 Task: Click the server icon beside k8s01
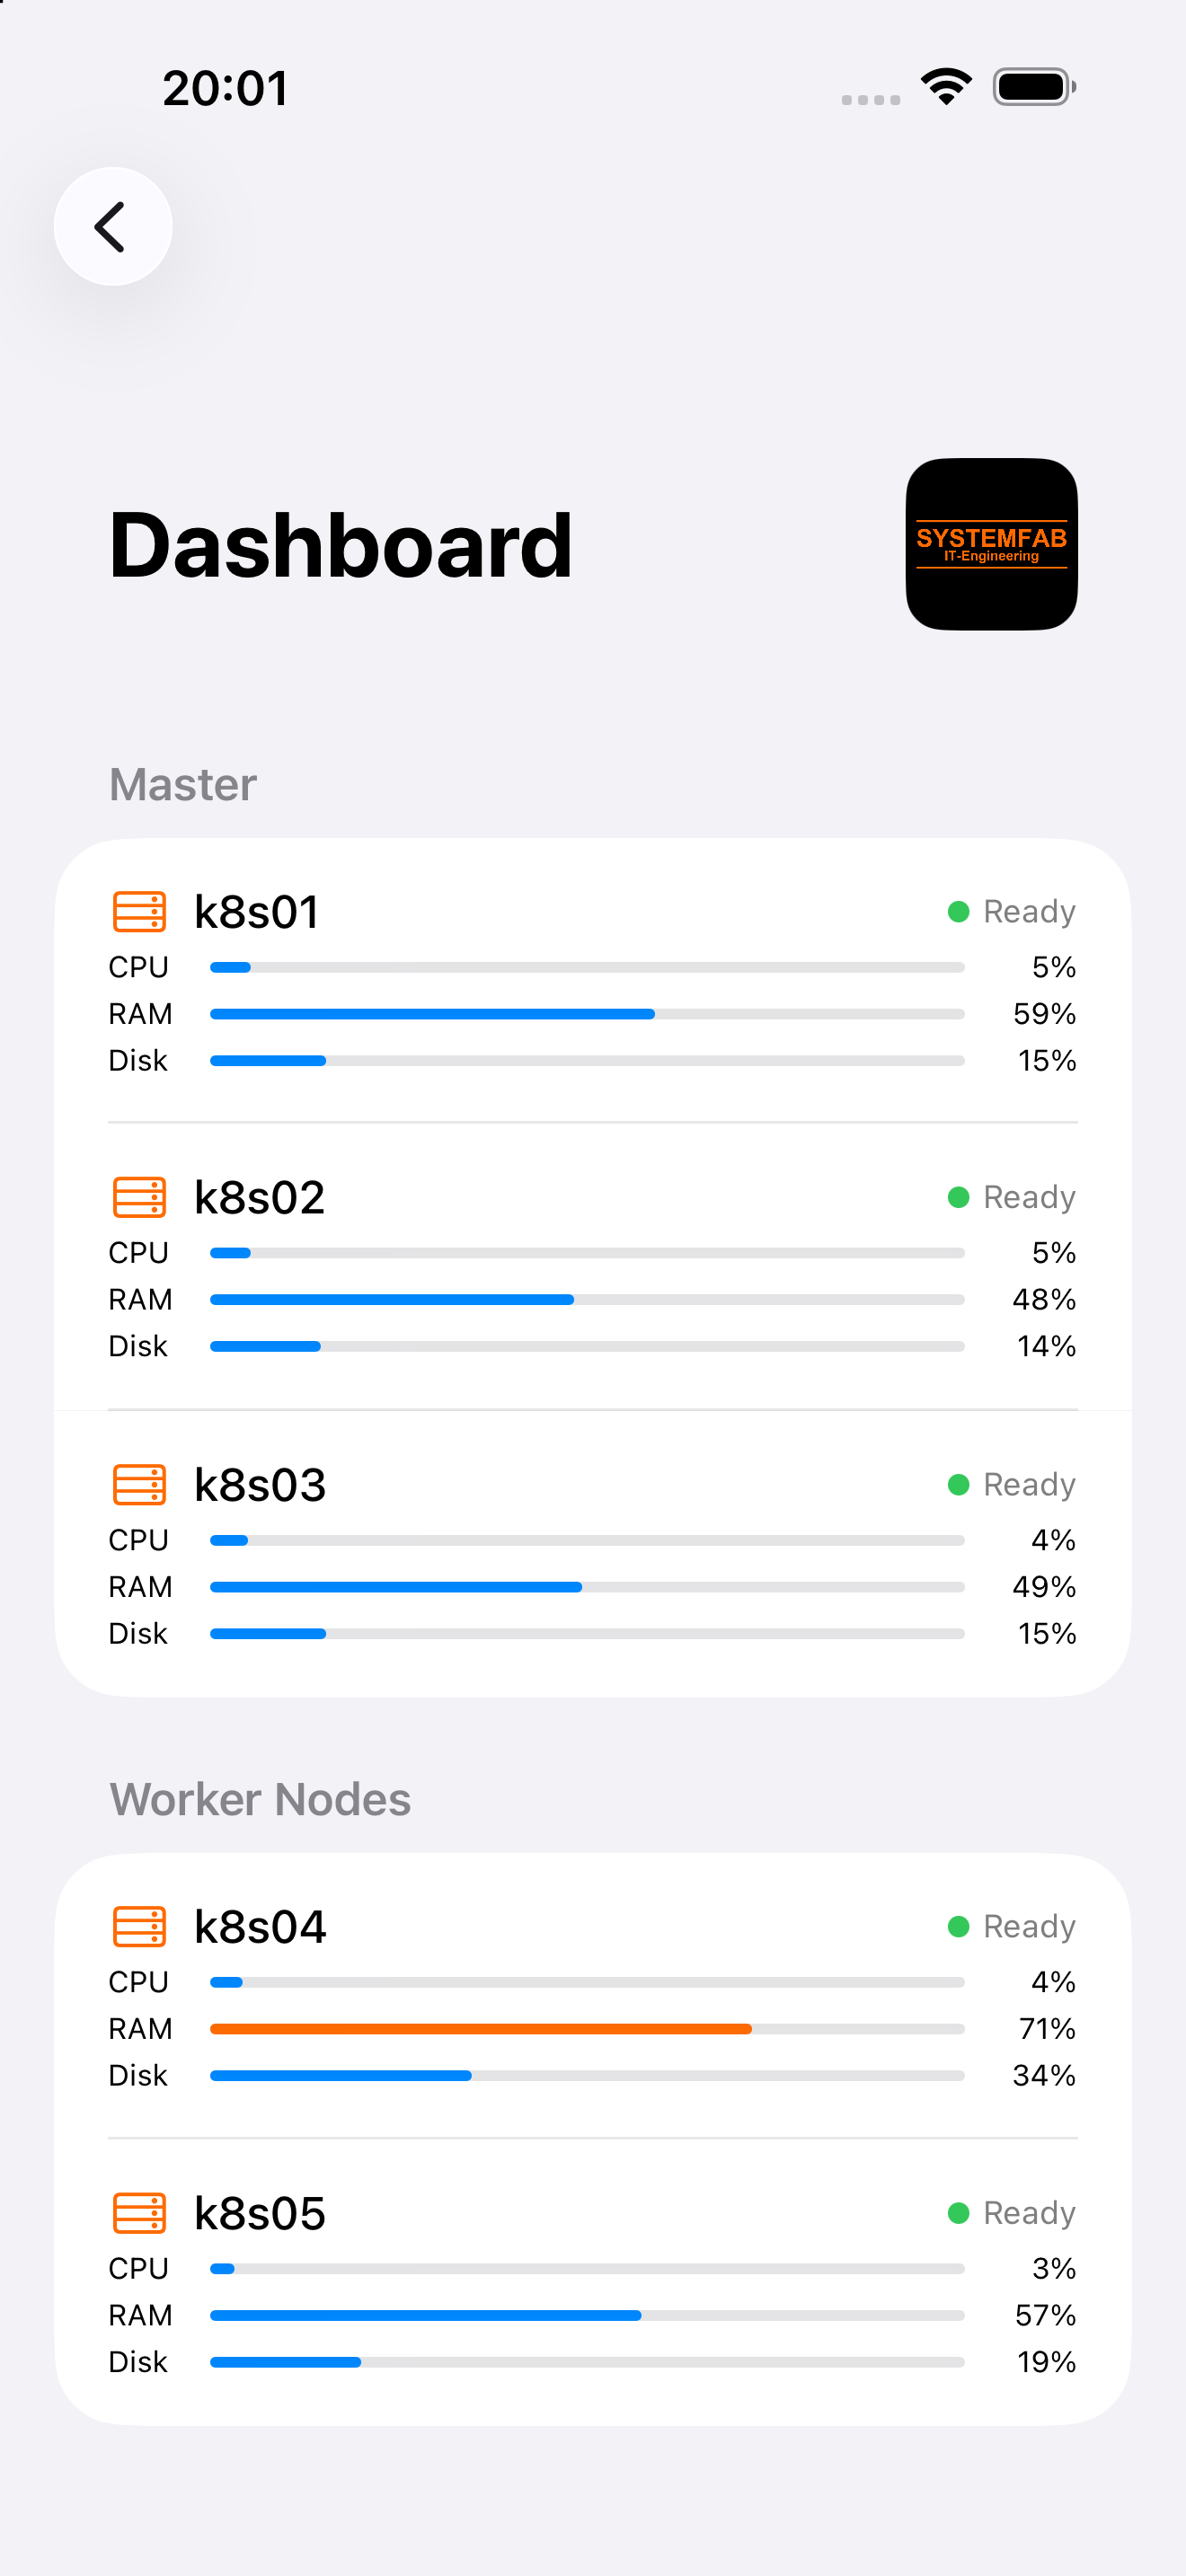(x=139, y=911)
